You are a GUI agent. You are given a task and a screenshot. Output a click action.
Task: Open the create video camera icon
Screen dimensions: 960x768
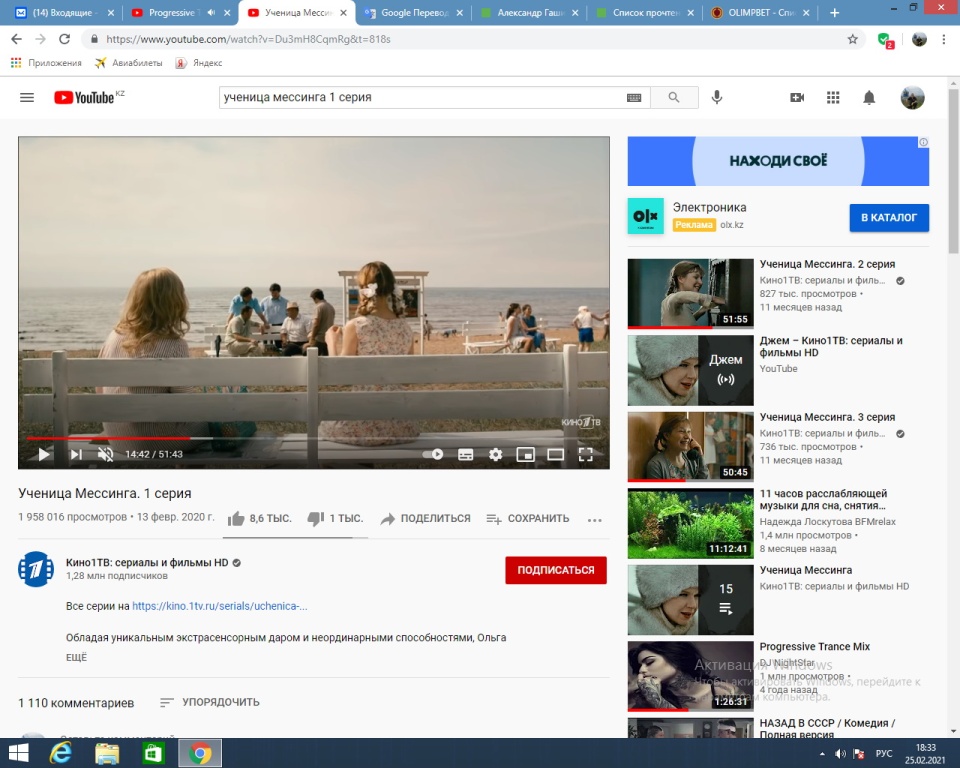click(x=797, y=97)
